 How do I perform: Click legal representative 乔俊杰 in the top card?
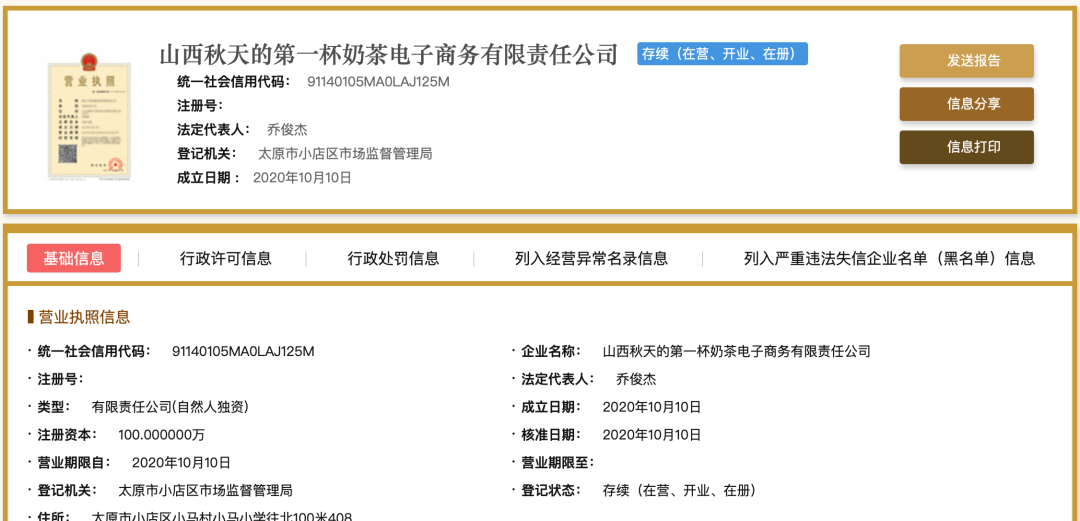point(287,130)
